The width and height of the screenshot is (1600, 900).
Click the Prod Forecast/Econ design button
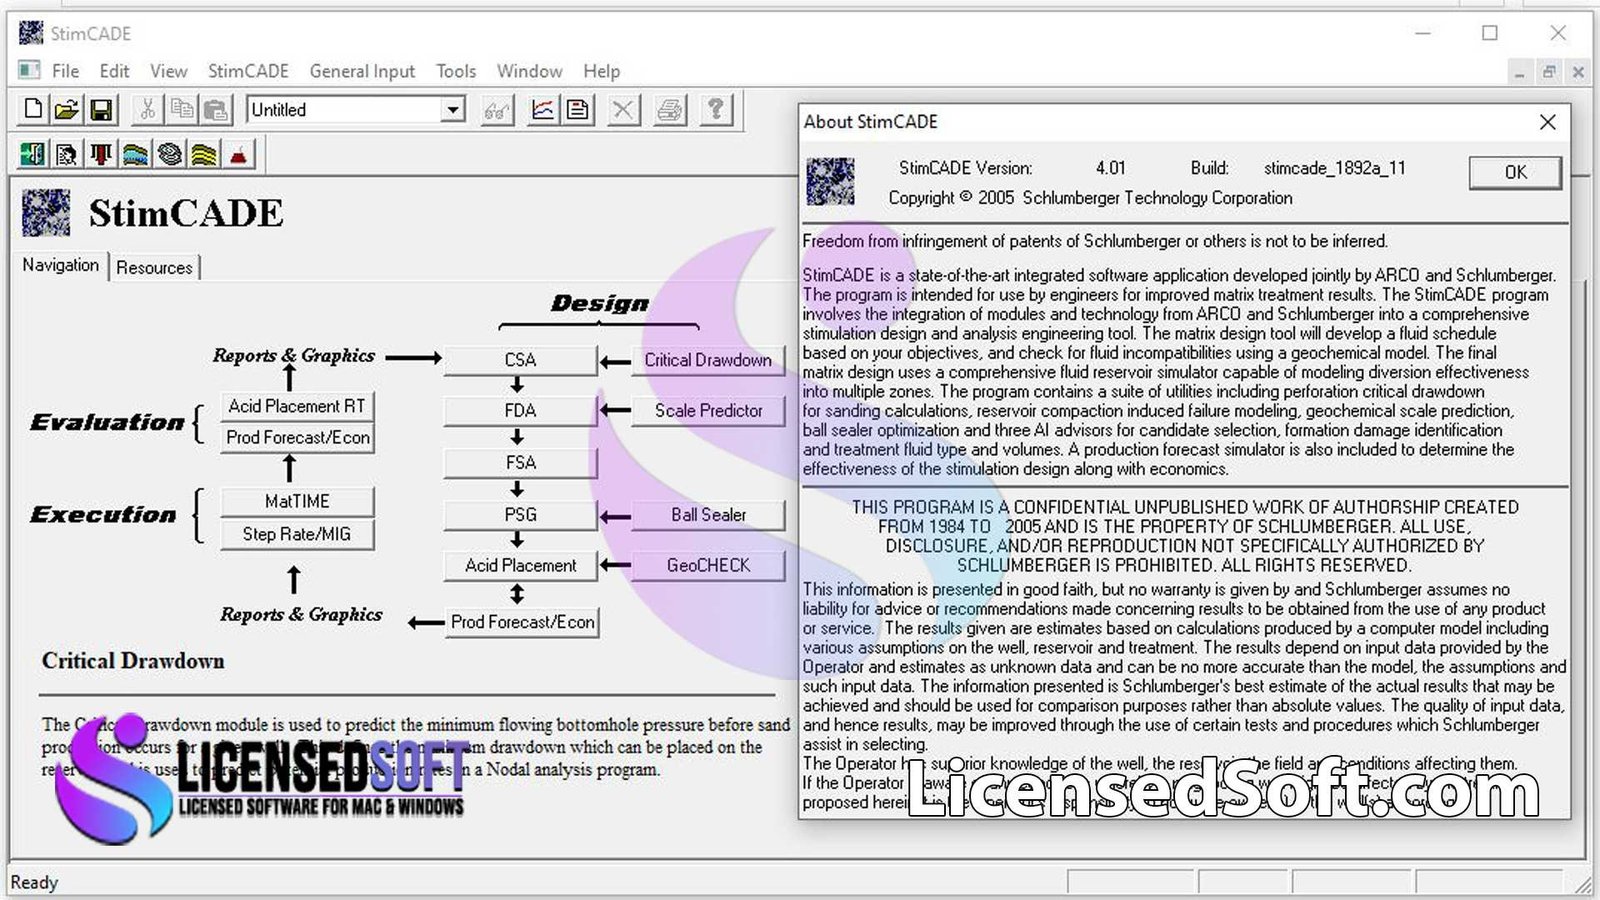522,622
